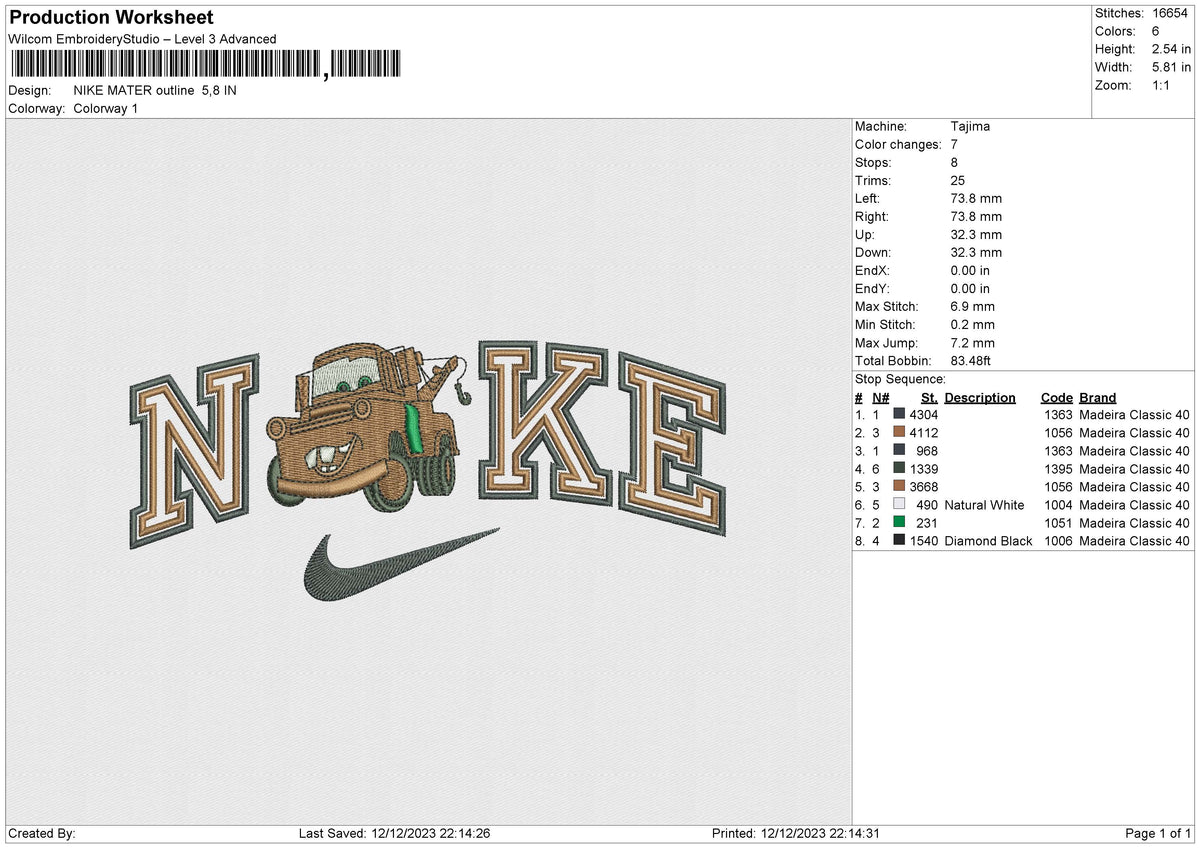
Task: Click the Machine value 'Tajima'
Action: 970,127
